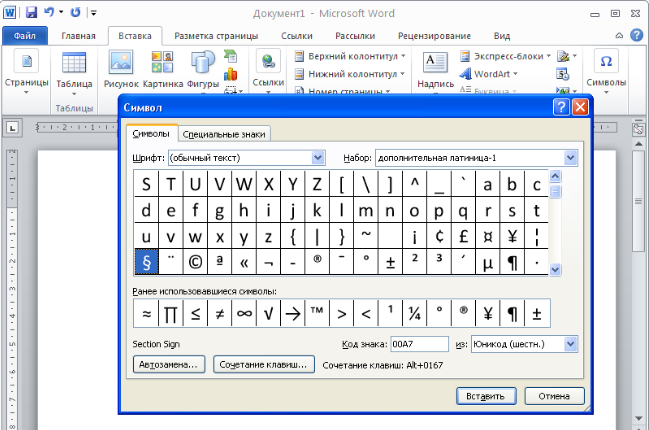Insert a text box with Надпись
The width and height of the screenshot is (649, 430).
(435, 70)
